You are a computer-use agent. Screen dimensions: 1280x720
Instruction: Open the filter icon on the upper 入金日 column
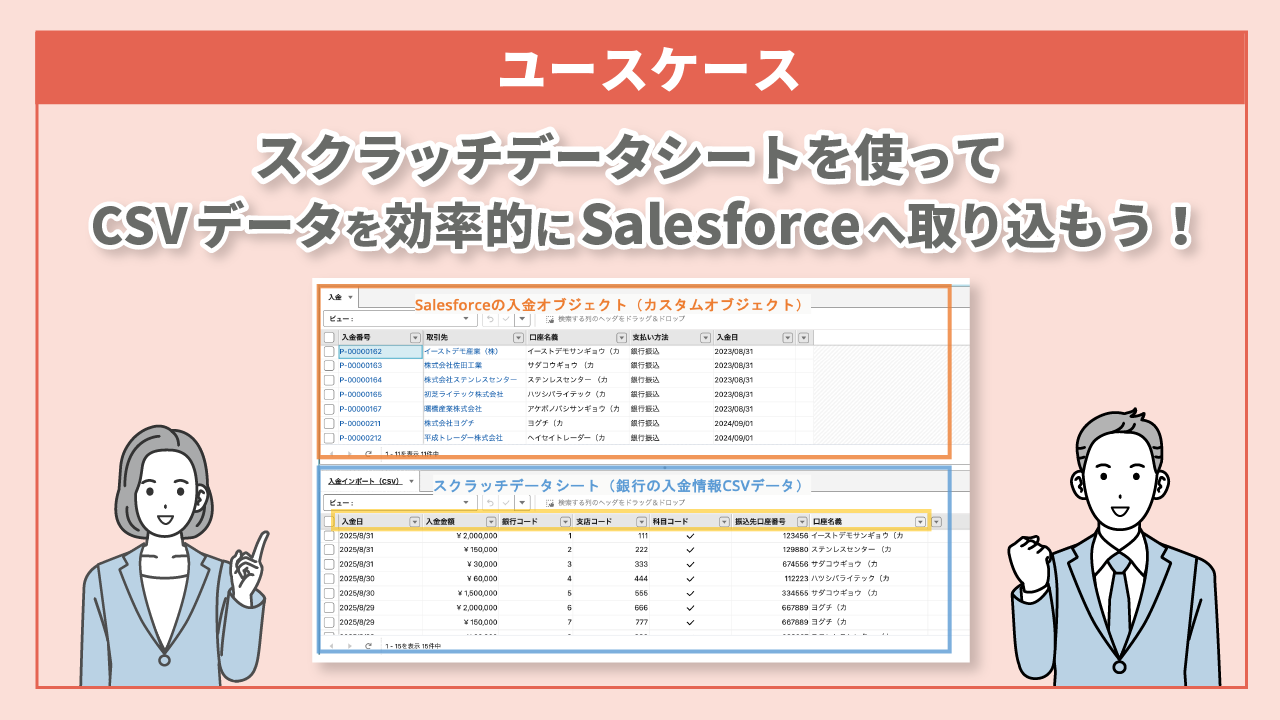(x=787, y=338)
